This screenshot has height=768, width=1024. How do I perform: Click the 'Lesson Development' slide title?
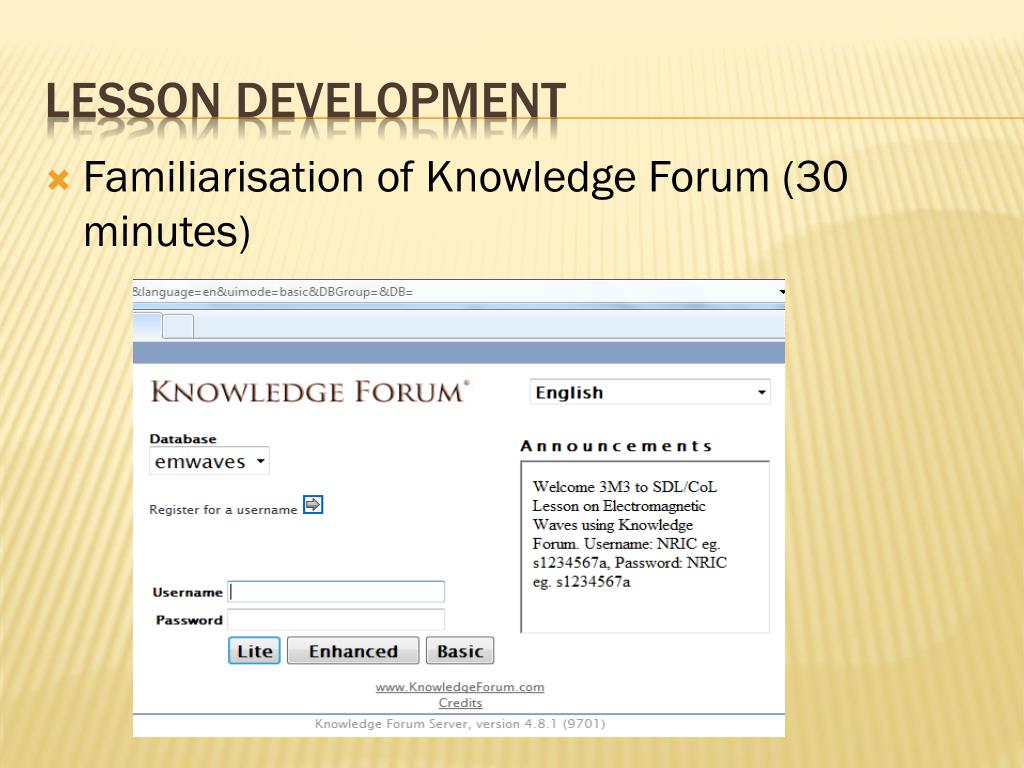[306, 101]
